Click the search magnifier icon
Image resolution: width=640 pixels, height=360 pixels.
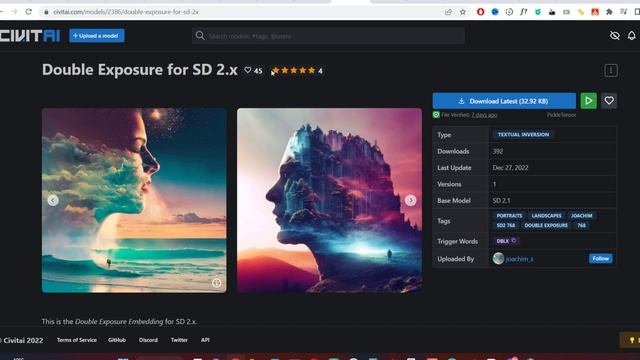(200, 36)
